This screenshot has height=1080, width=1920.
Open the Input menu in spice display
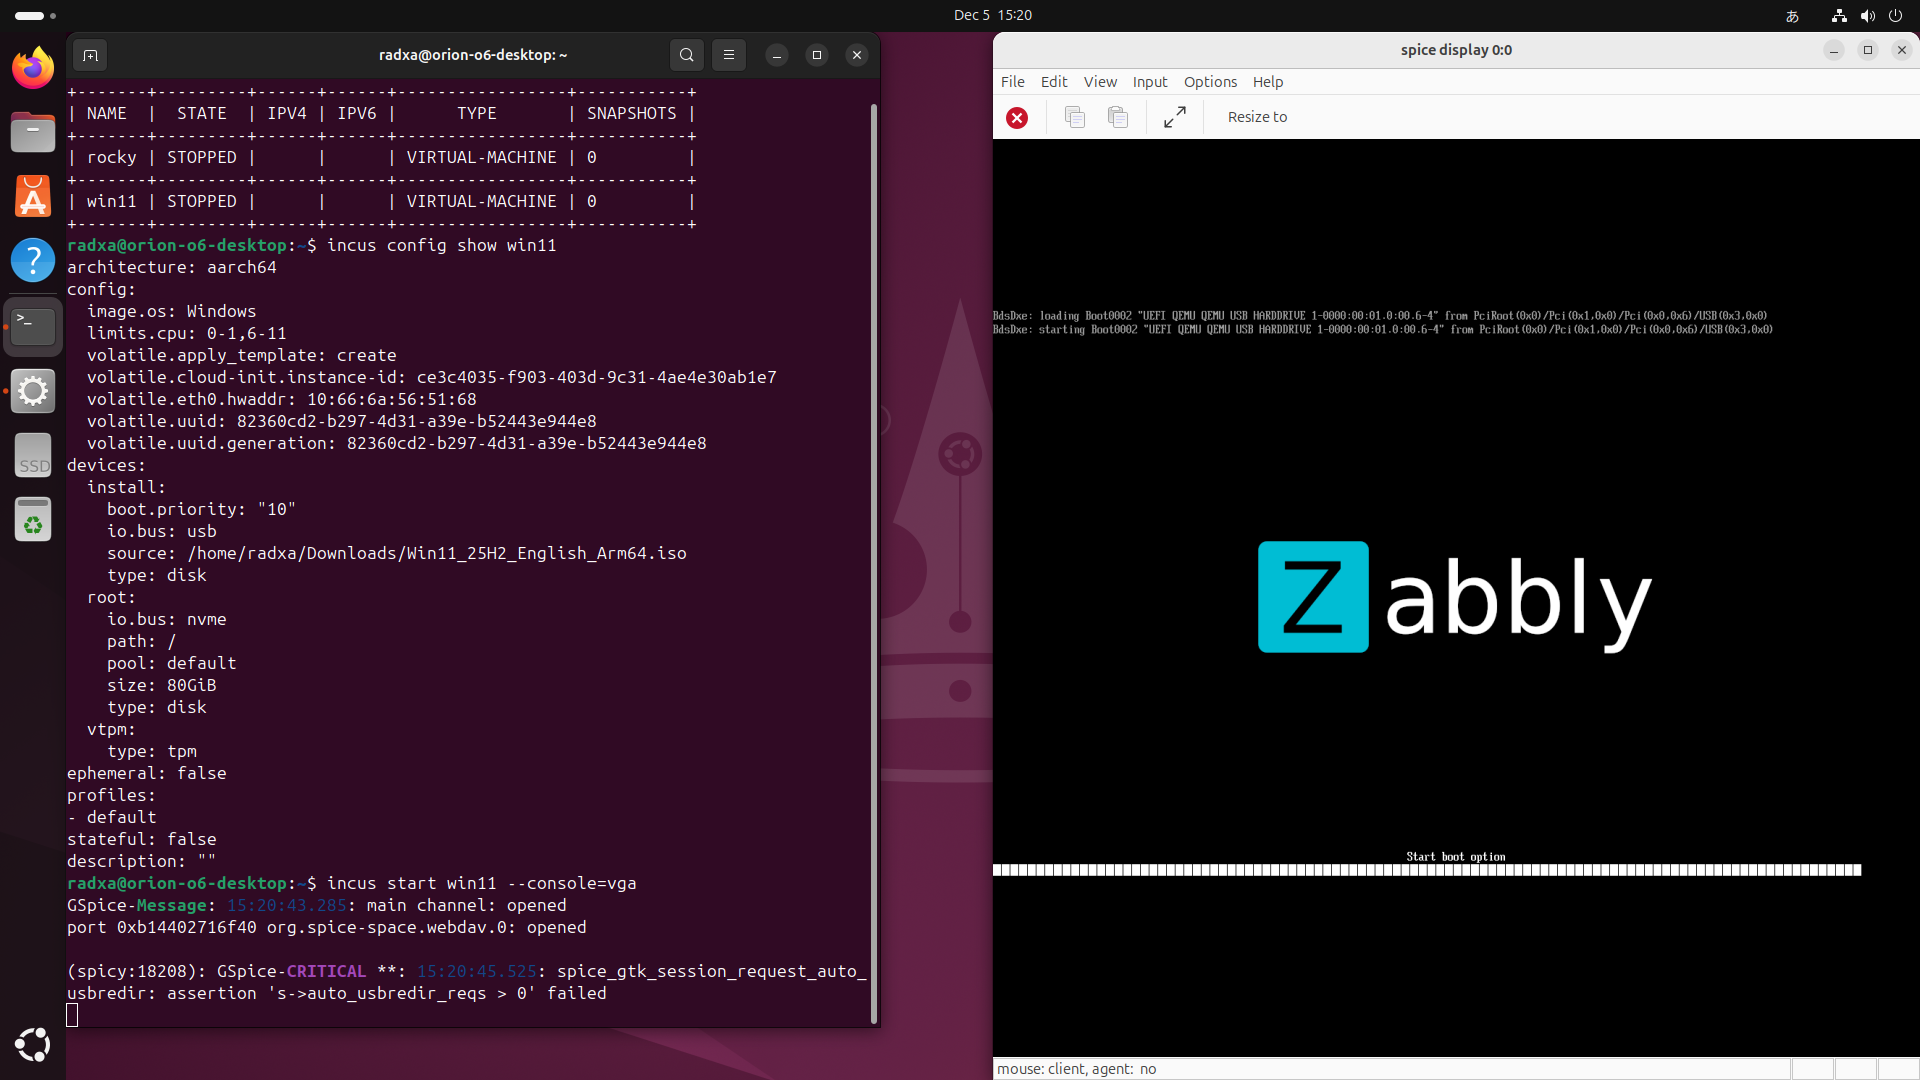[1149, 82]
